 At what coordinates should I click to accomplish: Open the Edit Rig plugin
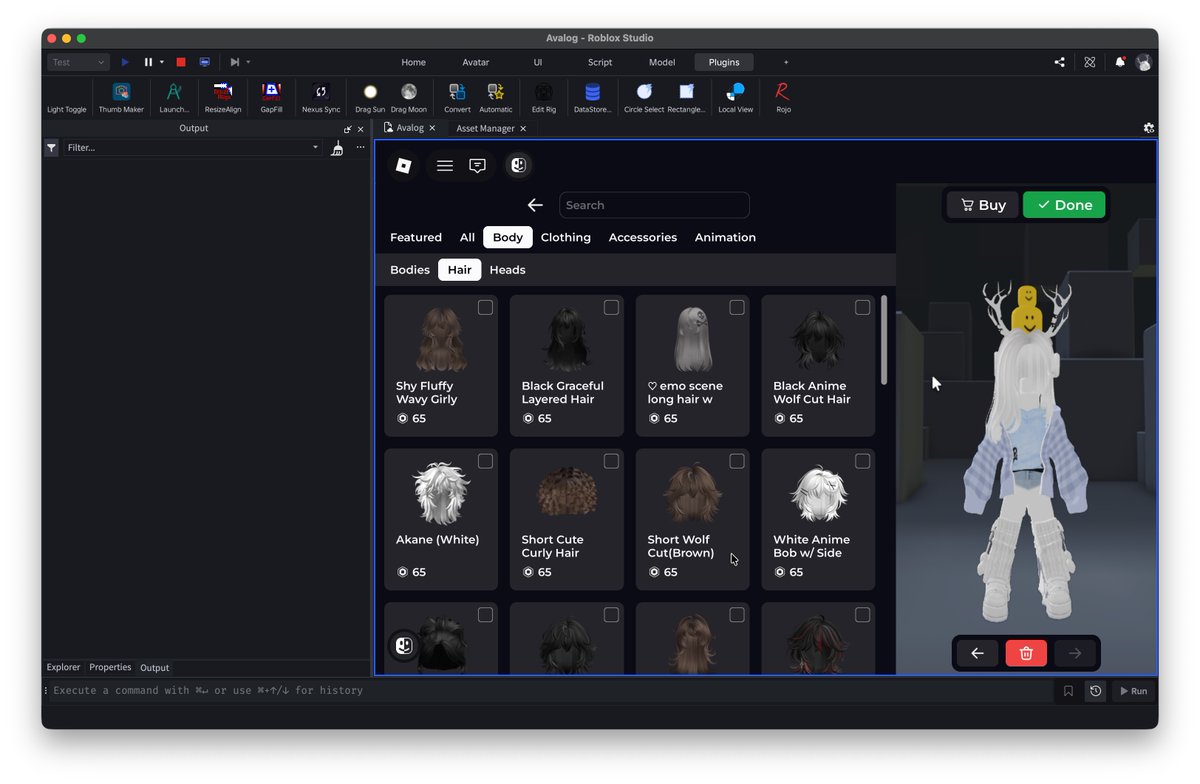click(544, 98)
